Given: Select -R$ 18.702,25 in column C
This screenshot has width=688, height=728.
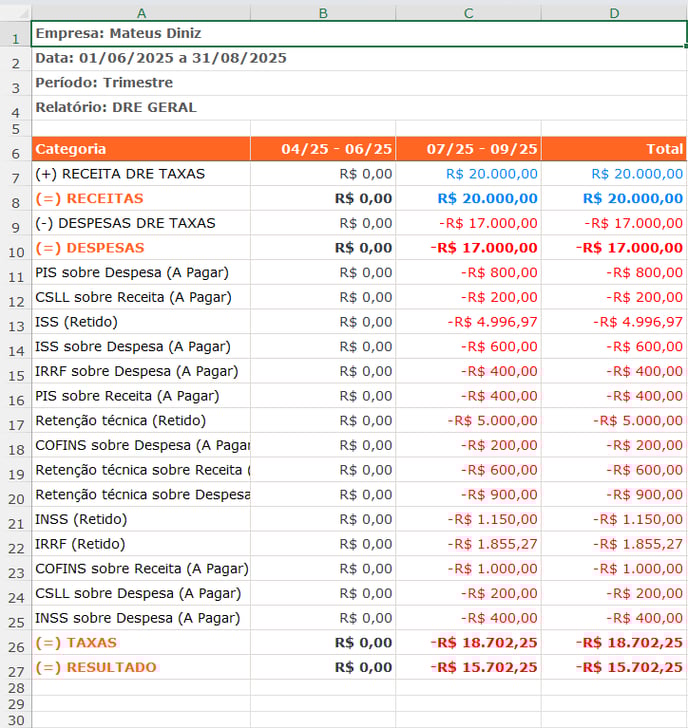Looking at the screenshot, I should click(468, 643).
